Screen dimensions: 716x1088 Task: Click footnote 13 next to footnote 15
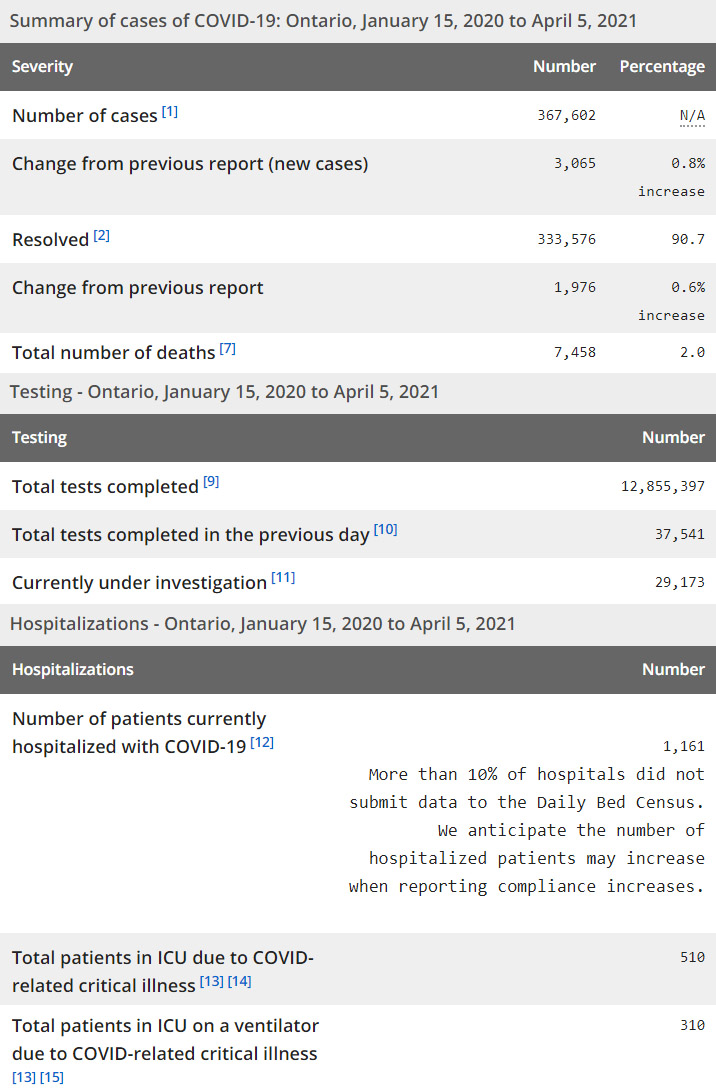pyautogui.click(x=24, y=1076)
